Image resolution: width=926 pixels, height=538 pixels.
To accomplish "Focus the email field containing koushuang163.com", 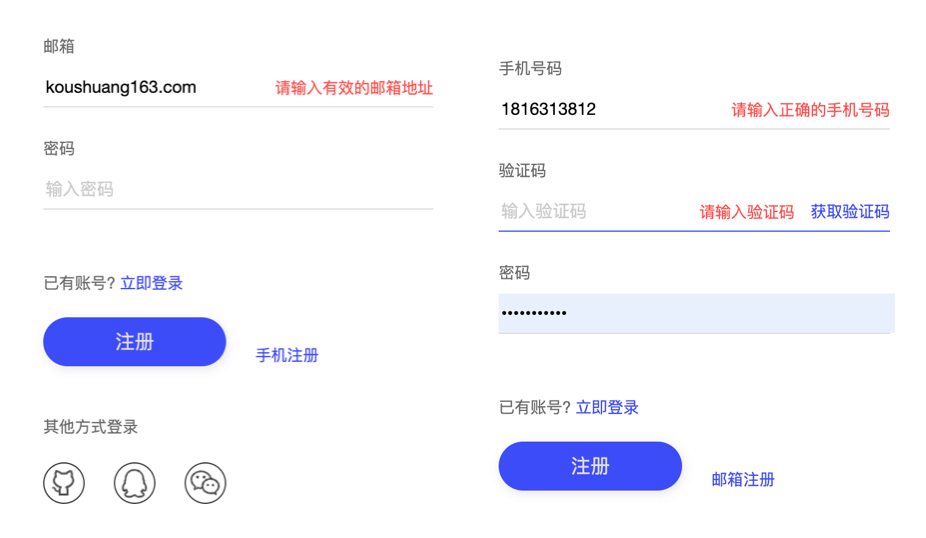I will tap(150, 88).
